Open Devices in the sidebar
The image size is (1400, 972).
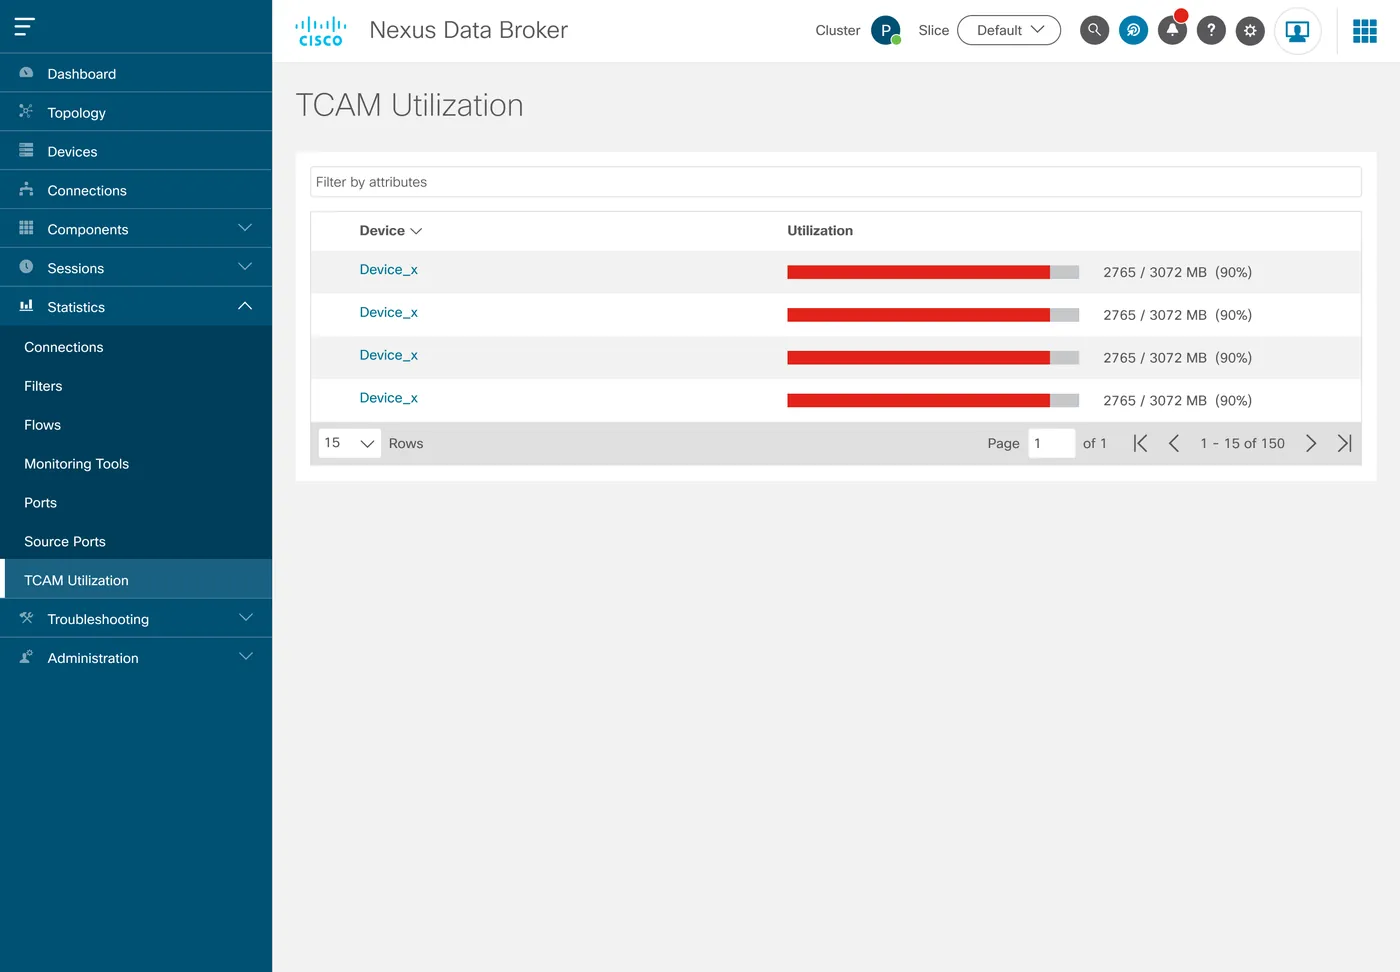[x=136, y=151]
